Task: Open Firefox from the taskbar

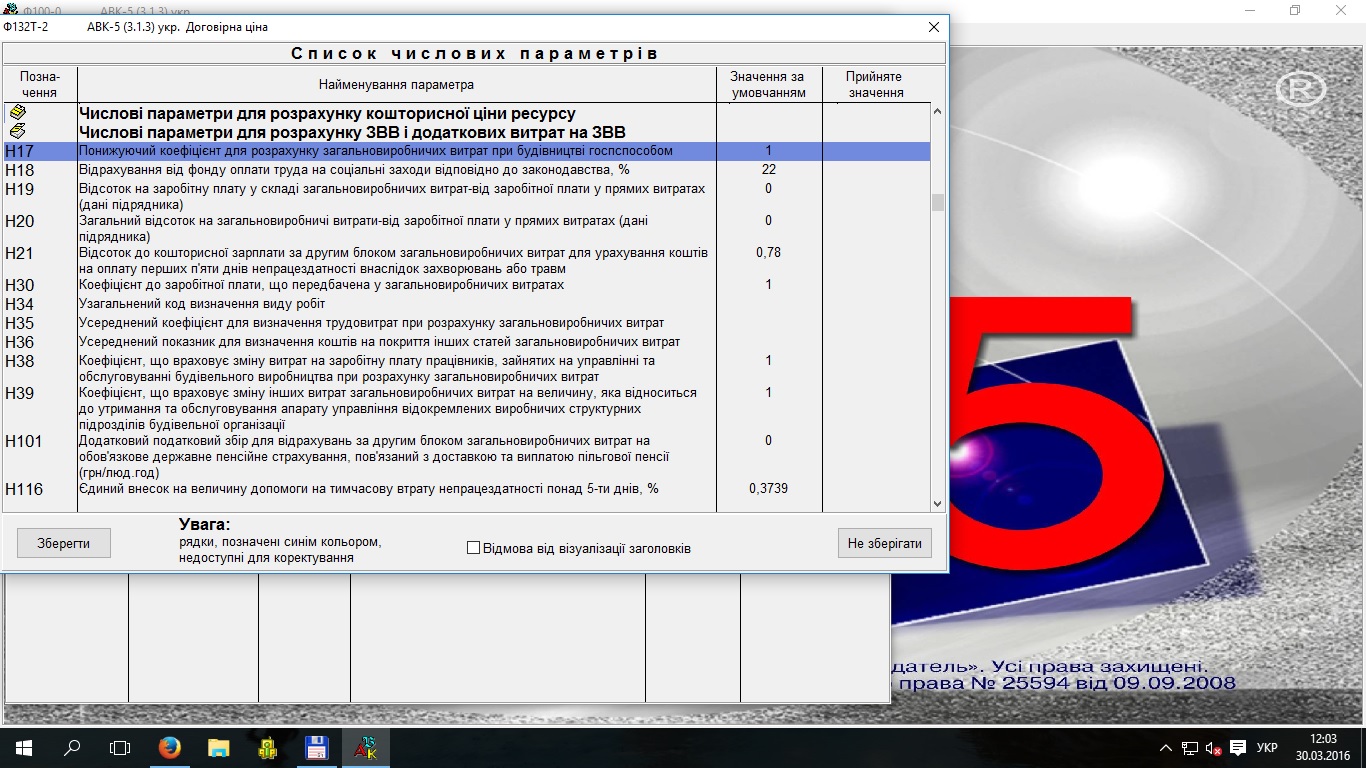Action: tap(170, 747)
